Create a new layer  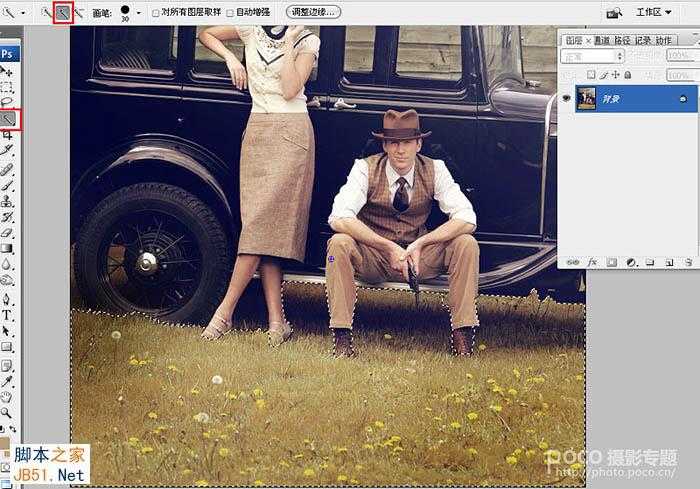pos(669,263)
